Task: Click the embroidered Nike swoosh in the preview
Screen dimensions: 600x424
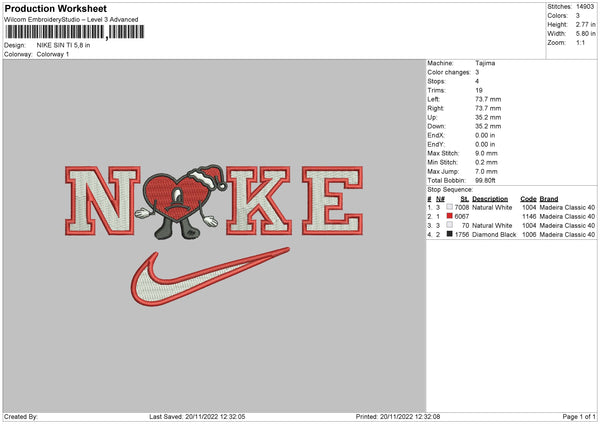Action: coord(210,277)
